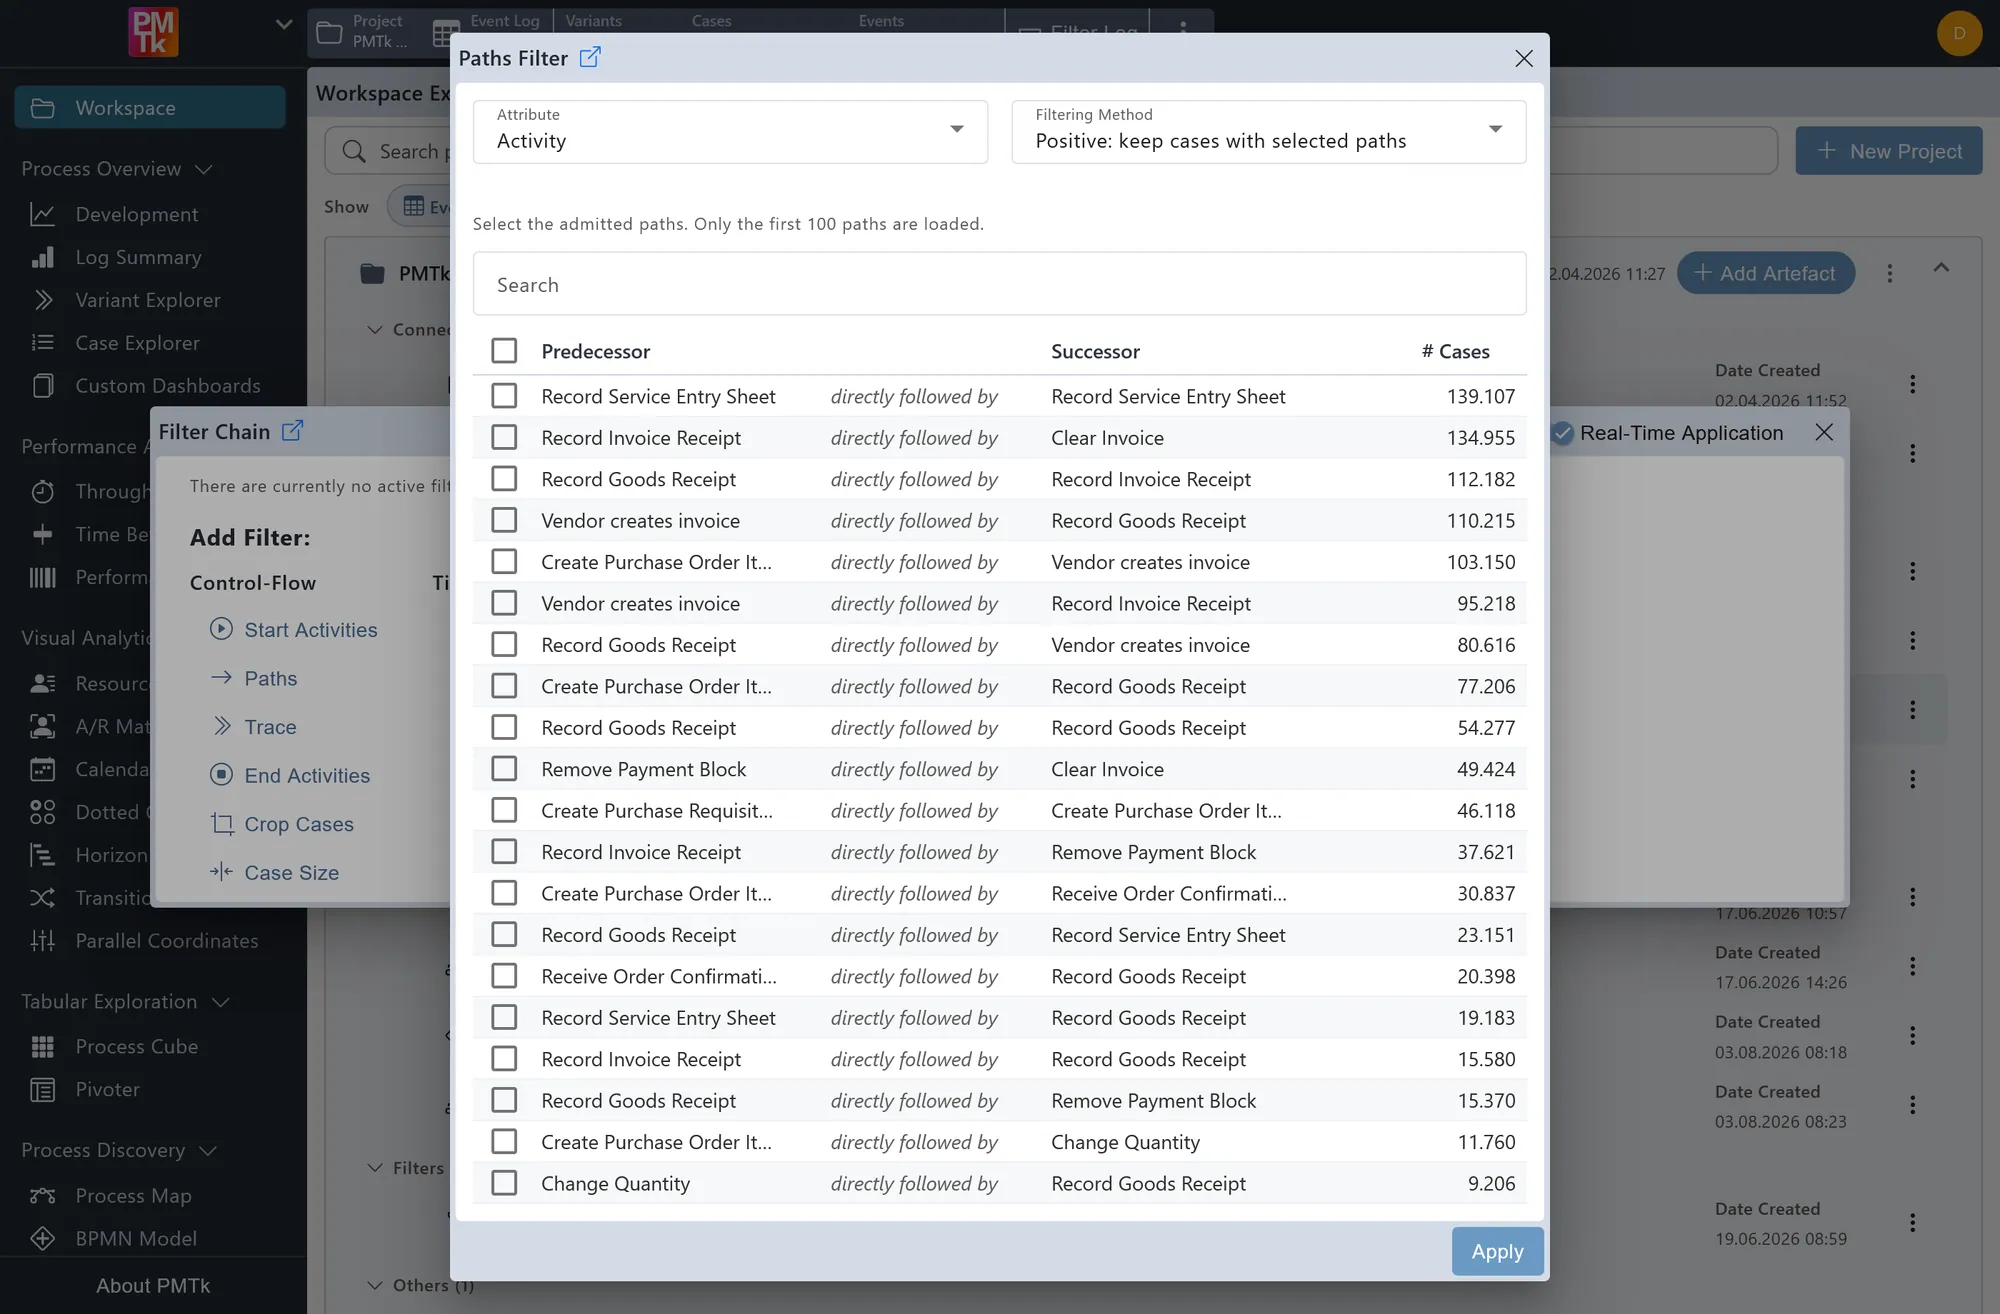Toggle Real-Time Application checkbox
This screenshot has width=2000, height=1314.
(x=1562, y=433)
